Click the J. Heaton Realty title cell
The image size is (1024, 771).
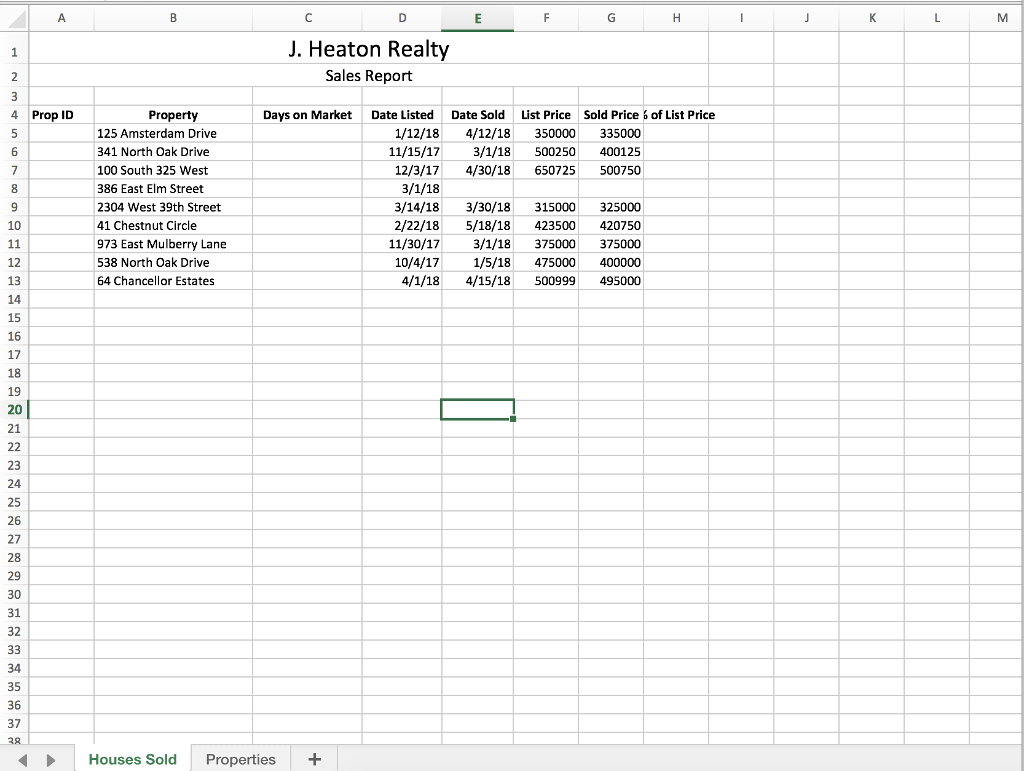(368, 50)
